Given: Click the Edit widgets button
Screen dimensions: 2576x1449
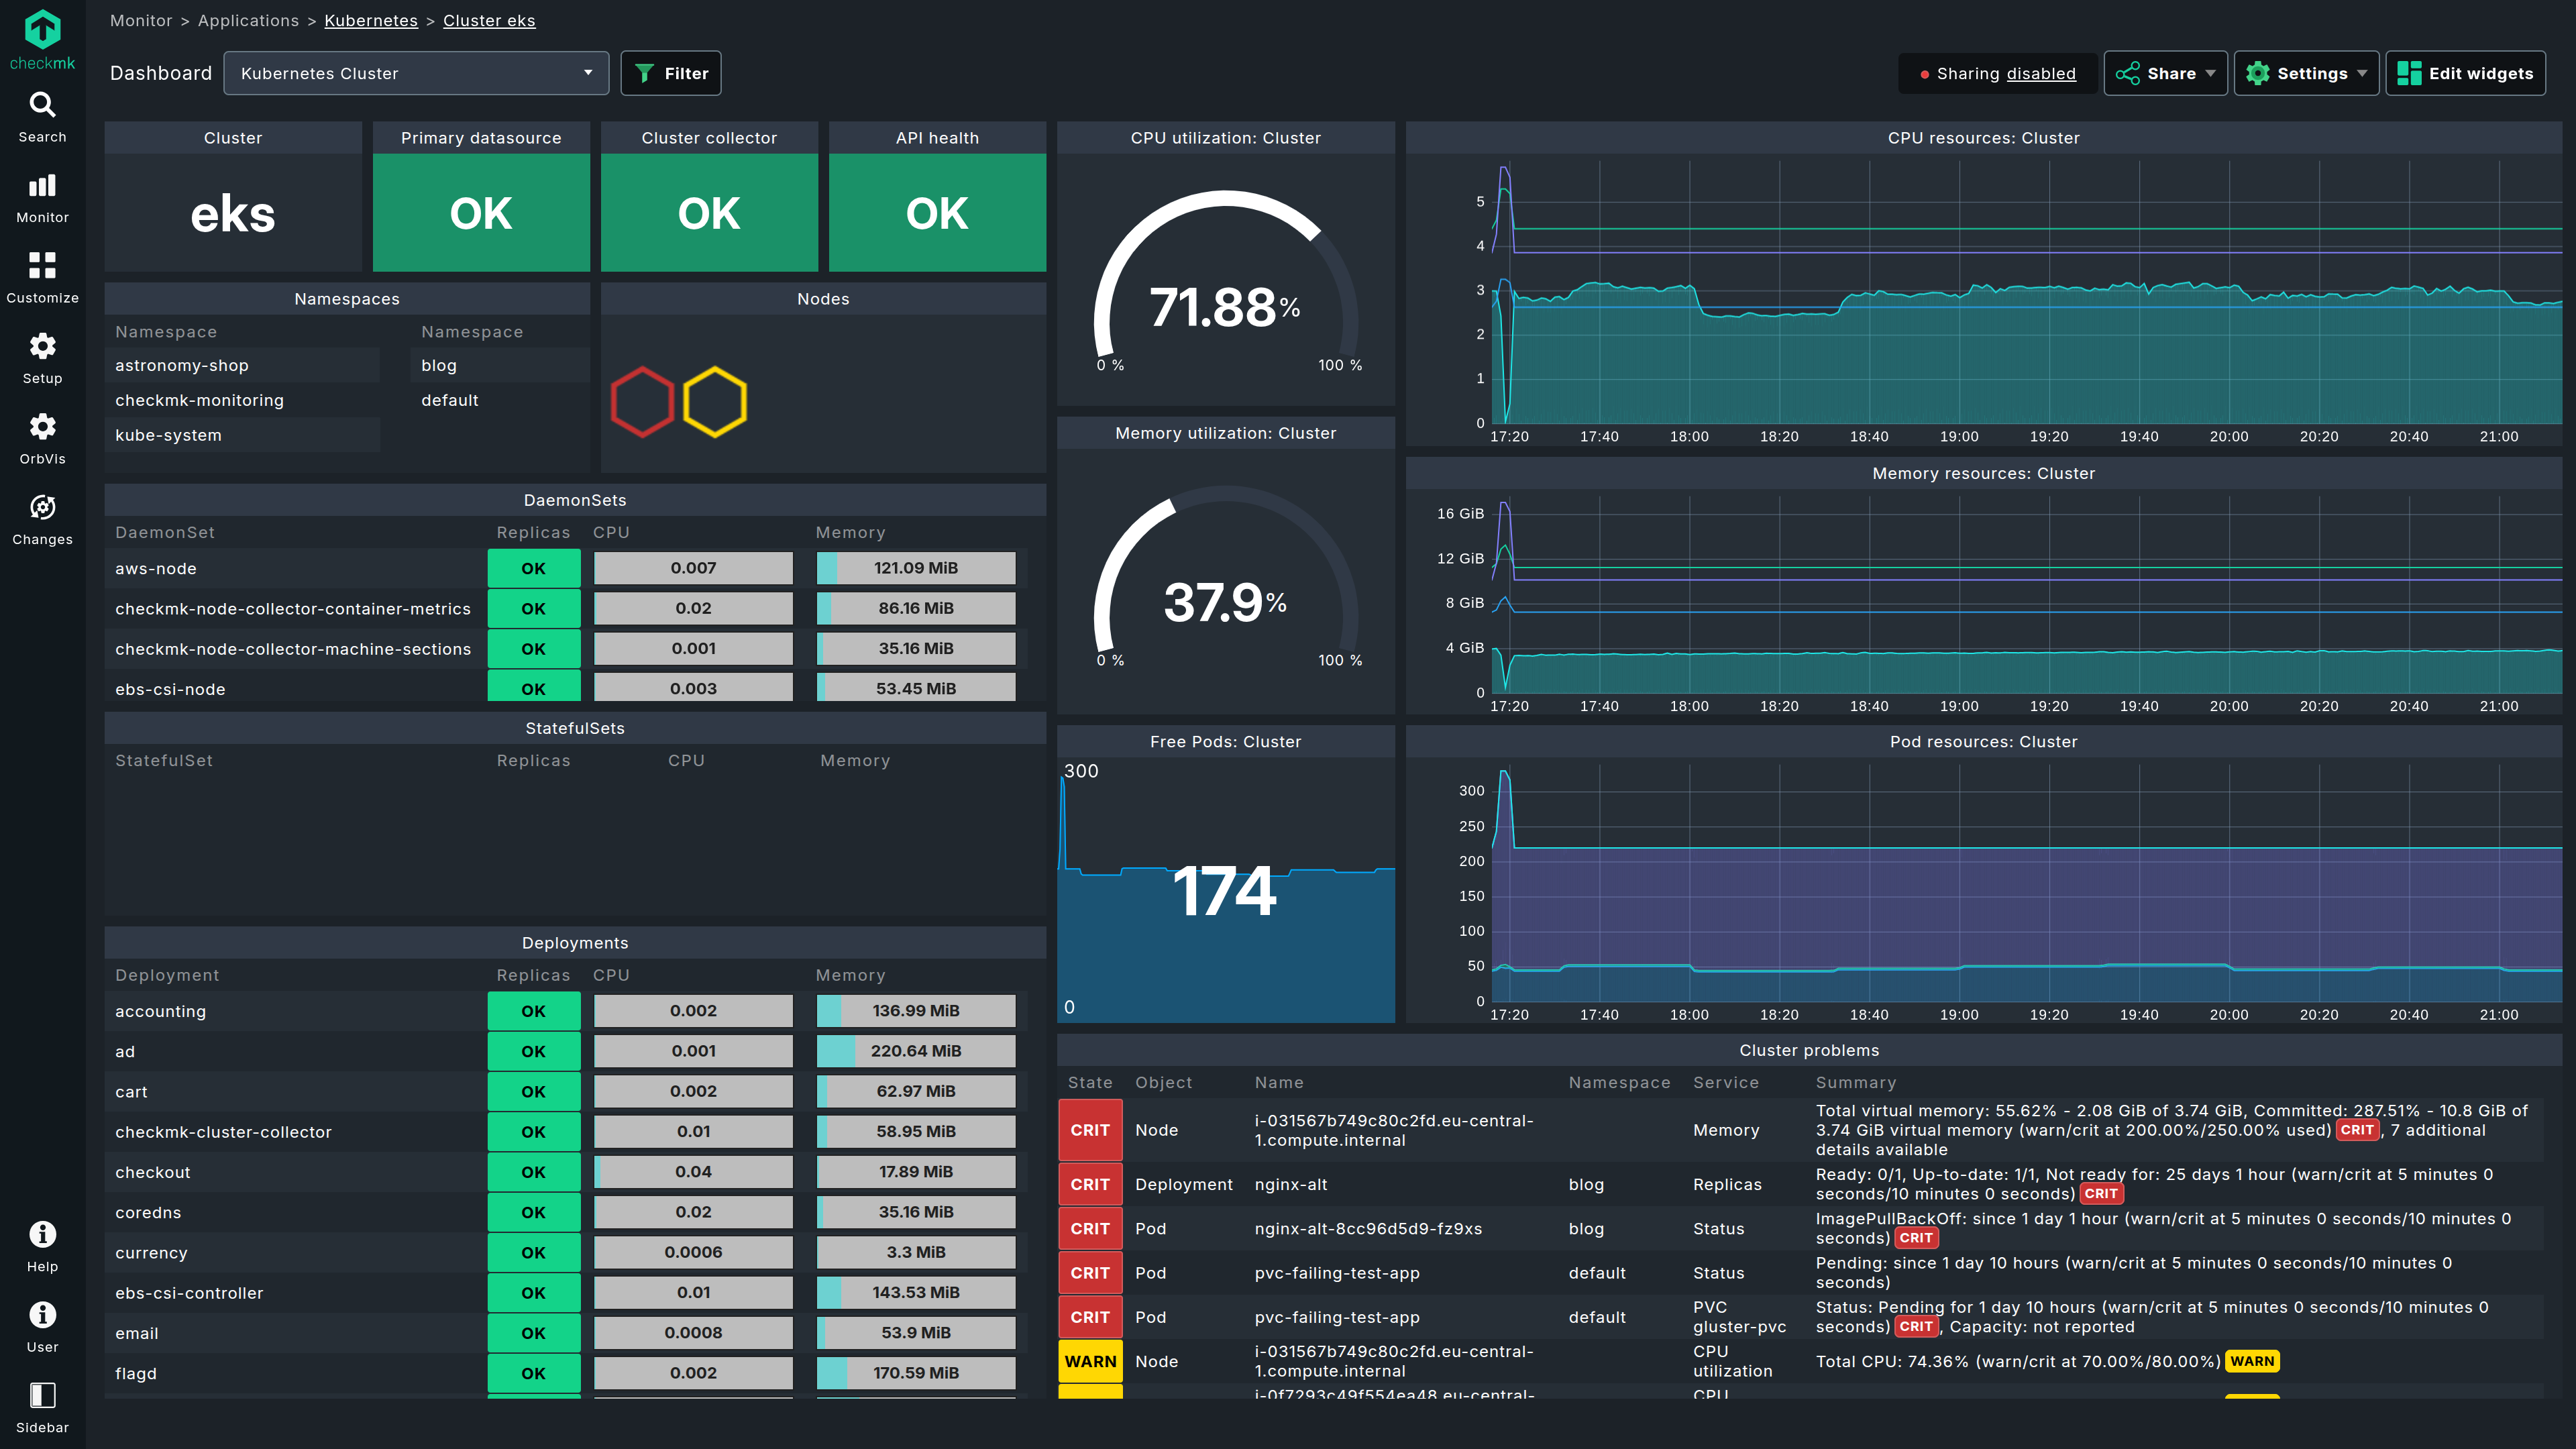Looking at the screenshot, I should click(x=2465, y=74).
